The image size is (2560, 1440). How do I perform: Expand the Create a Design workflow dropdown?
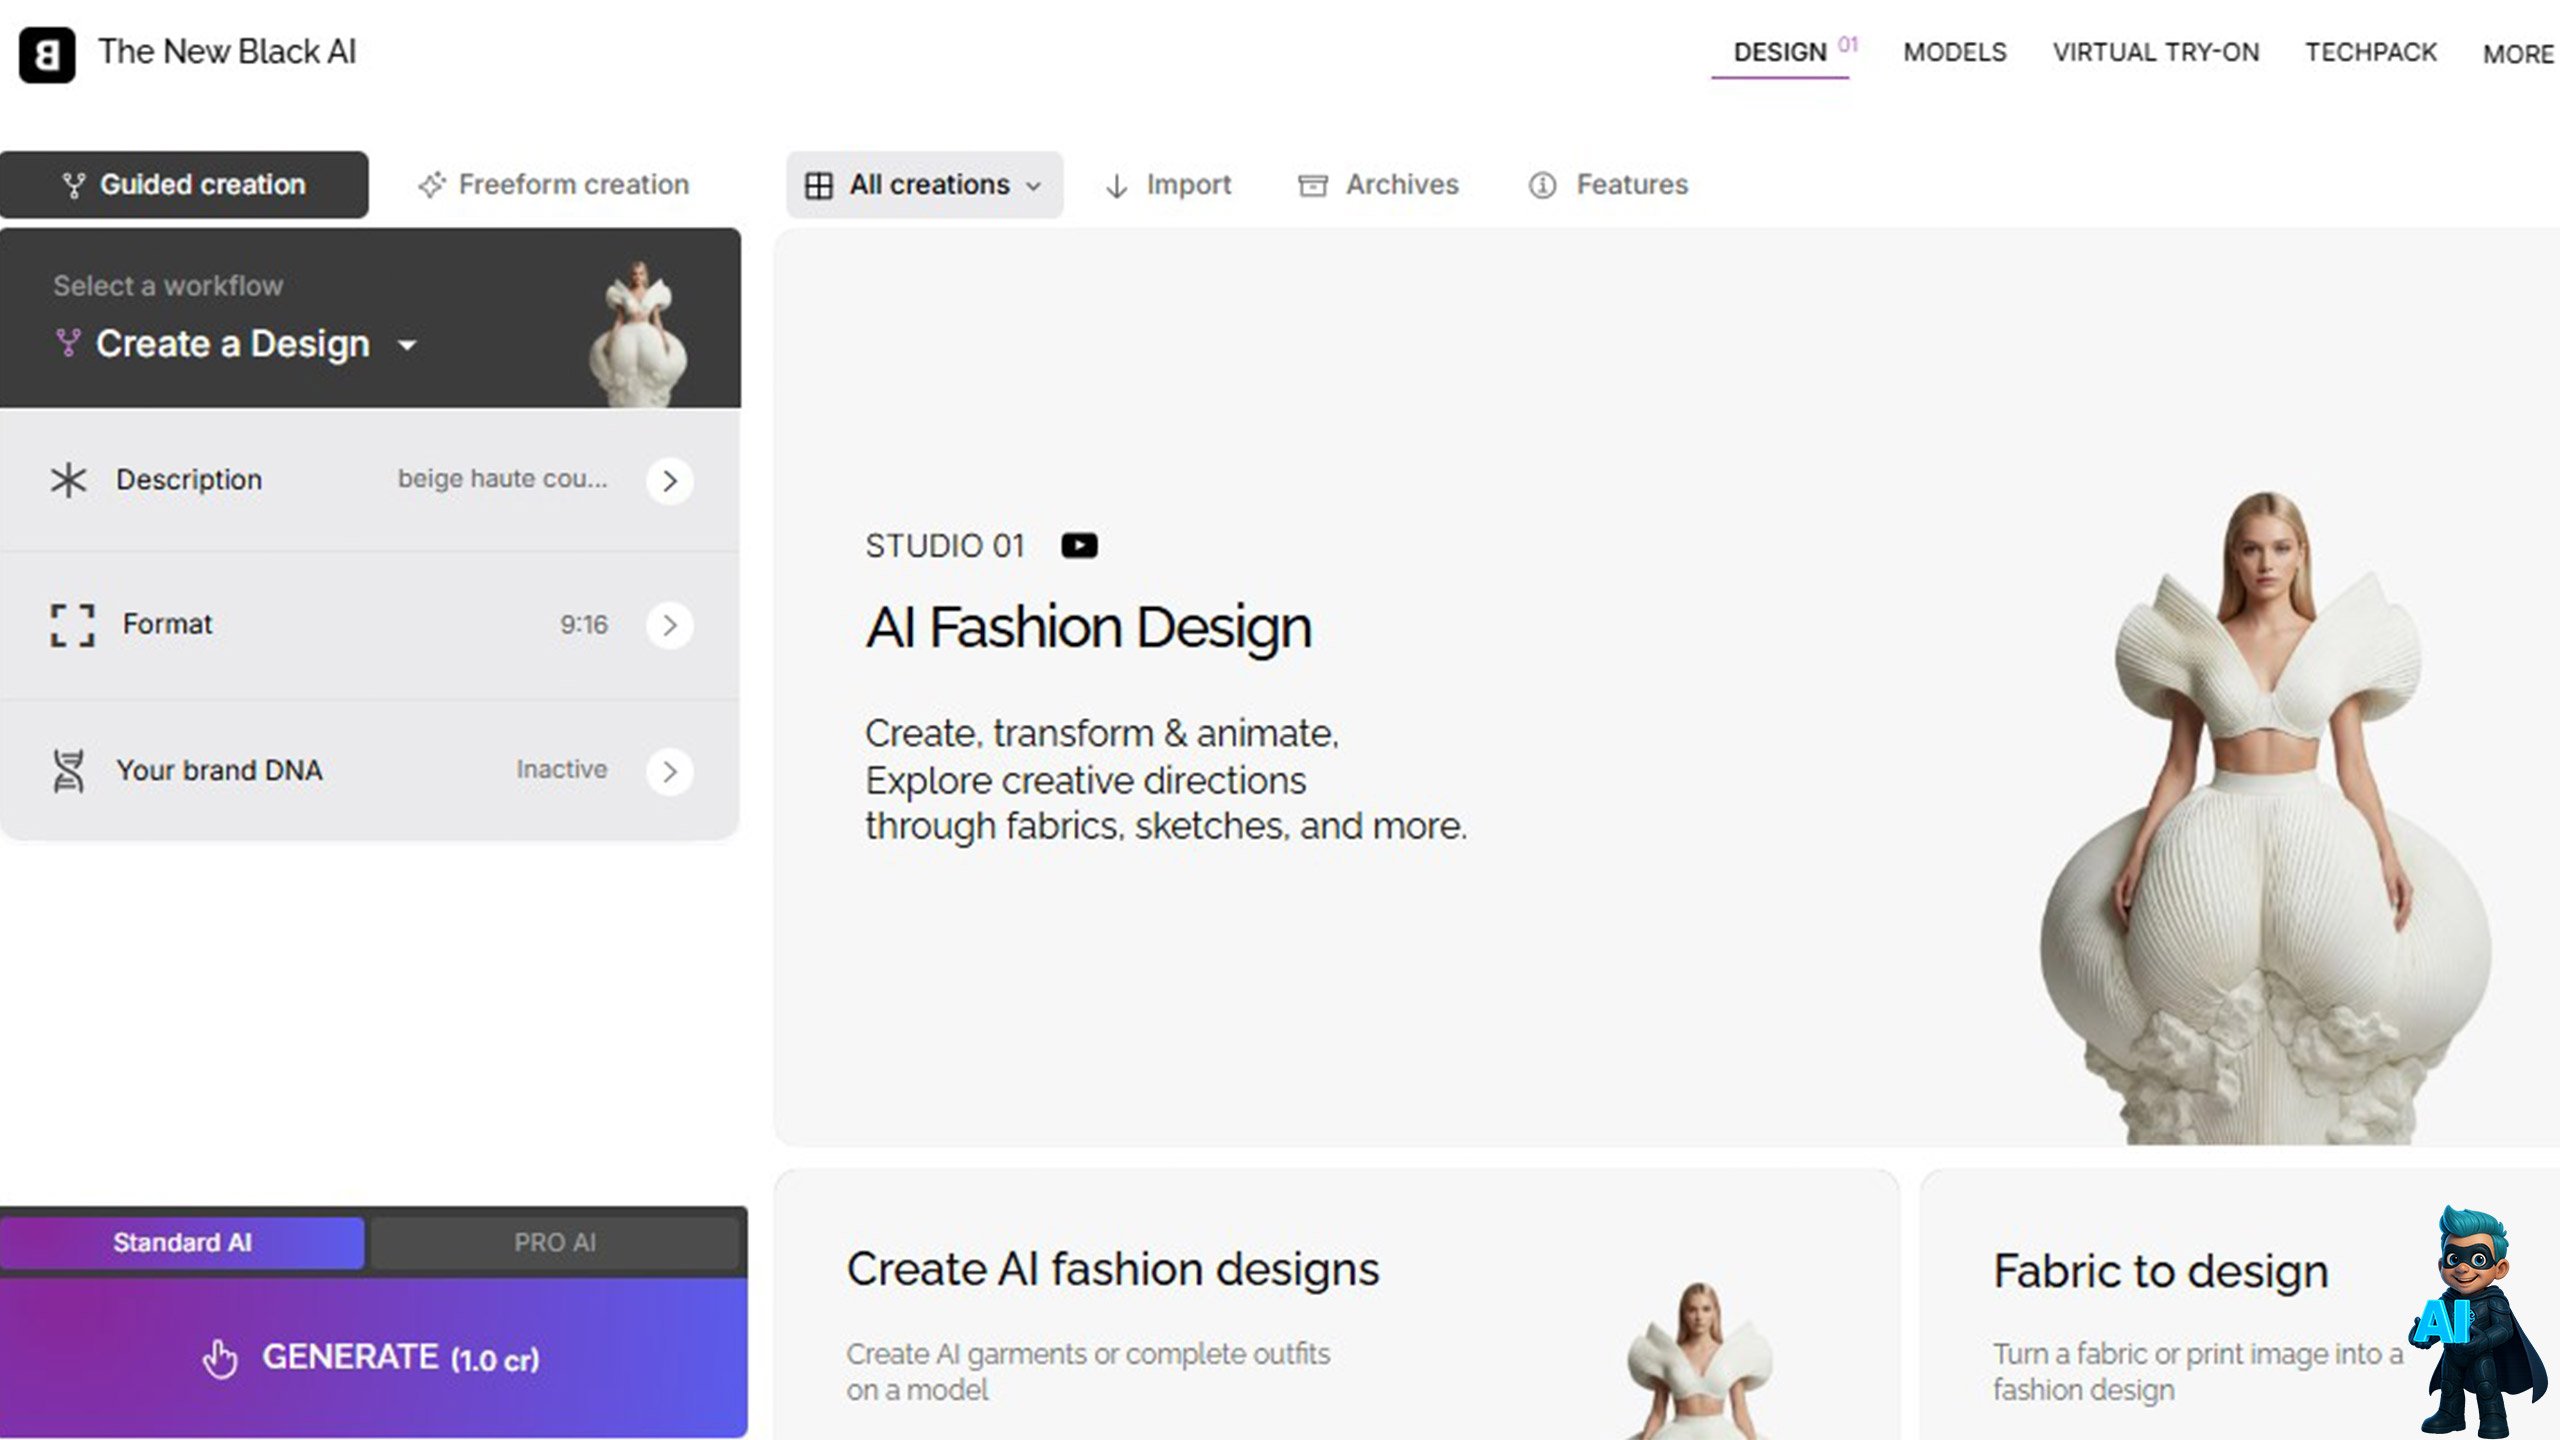click(x=407, y=346)
